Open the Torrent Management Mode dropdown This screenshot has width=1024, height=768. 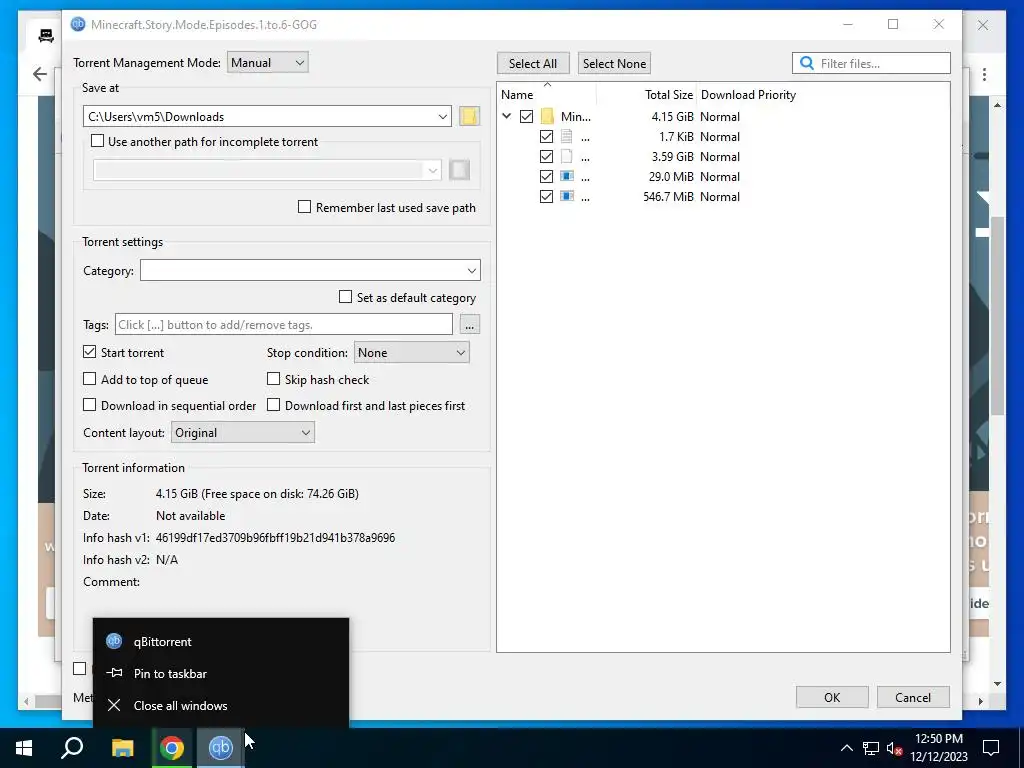click(268, 63)
